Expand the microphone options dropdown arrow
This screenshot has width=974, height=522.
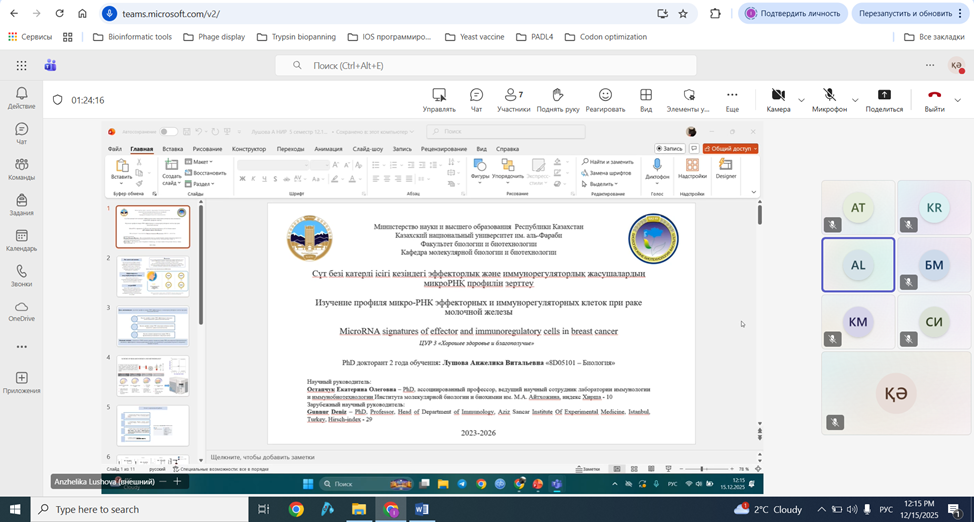point(854,100)
